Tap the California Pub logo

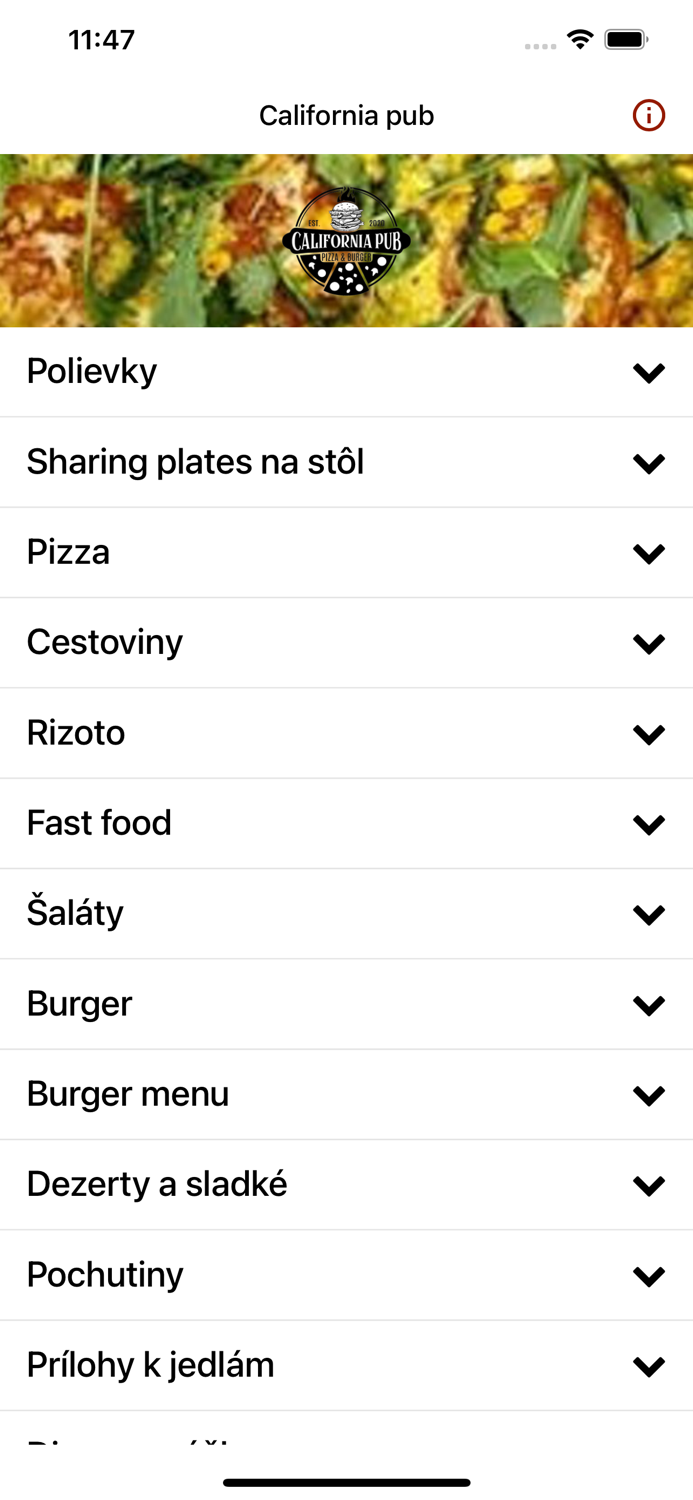(x=346, y=241)
